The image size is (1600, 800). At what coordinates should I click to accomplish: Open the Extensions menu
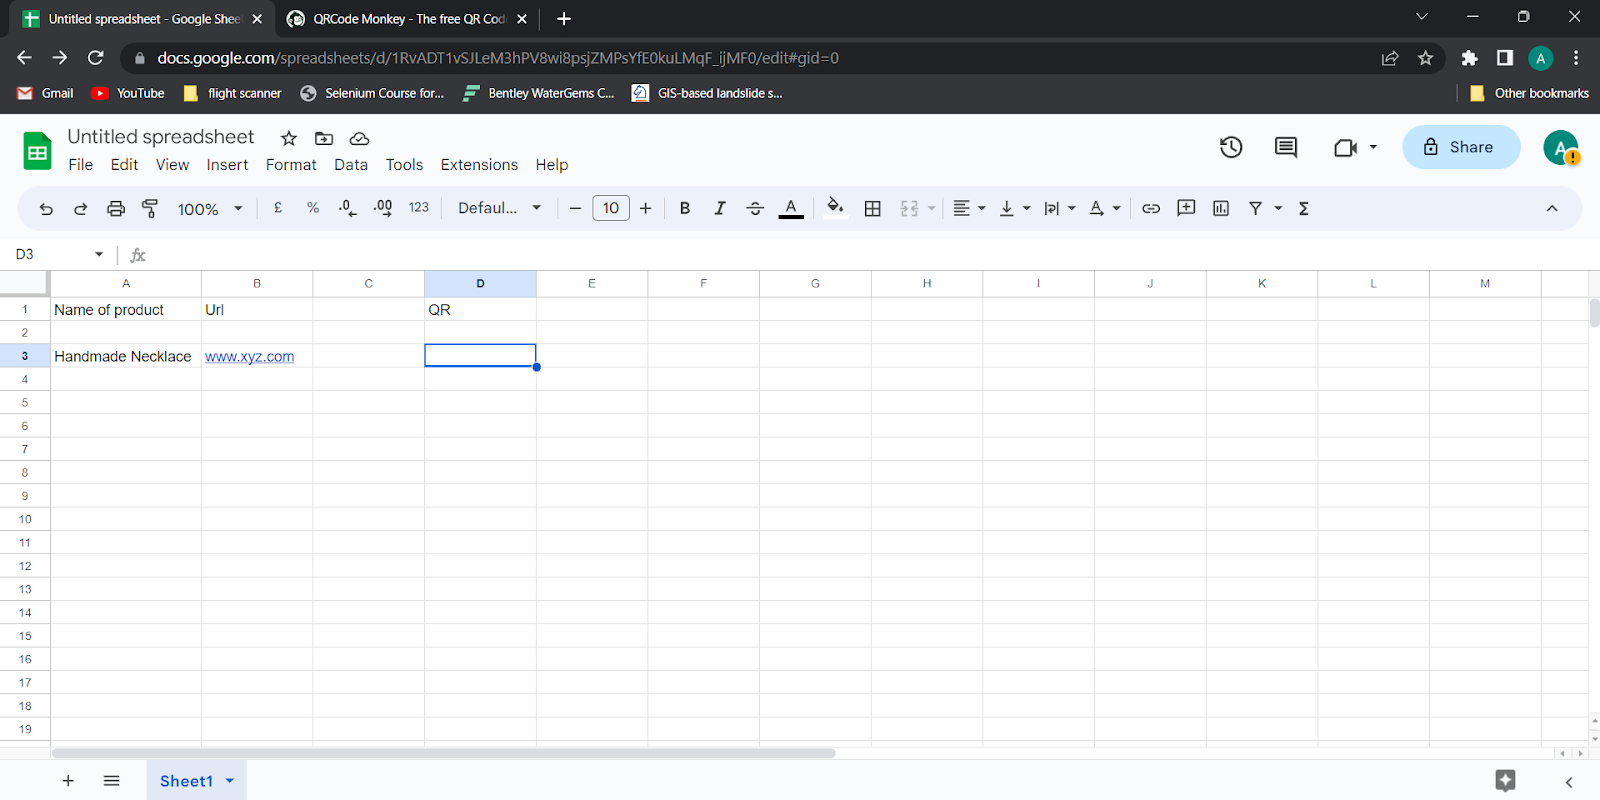(x=479, y=165)
